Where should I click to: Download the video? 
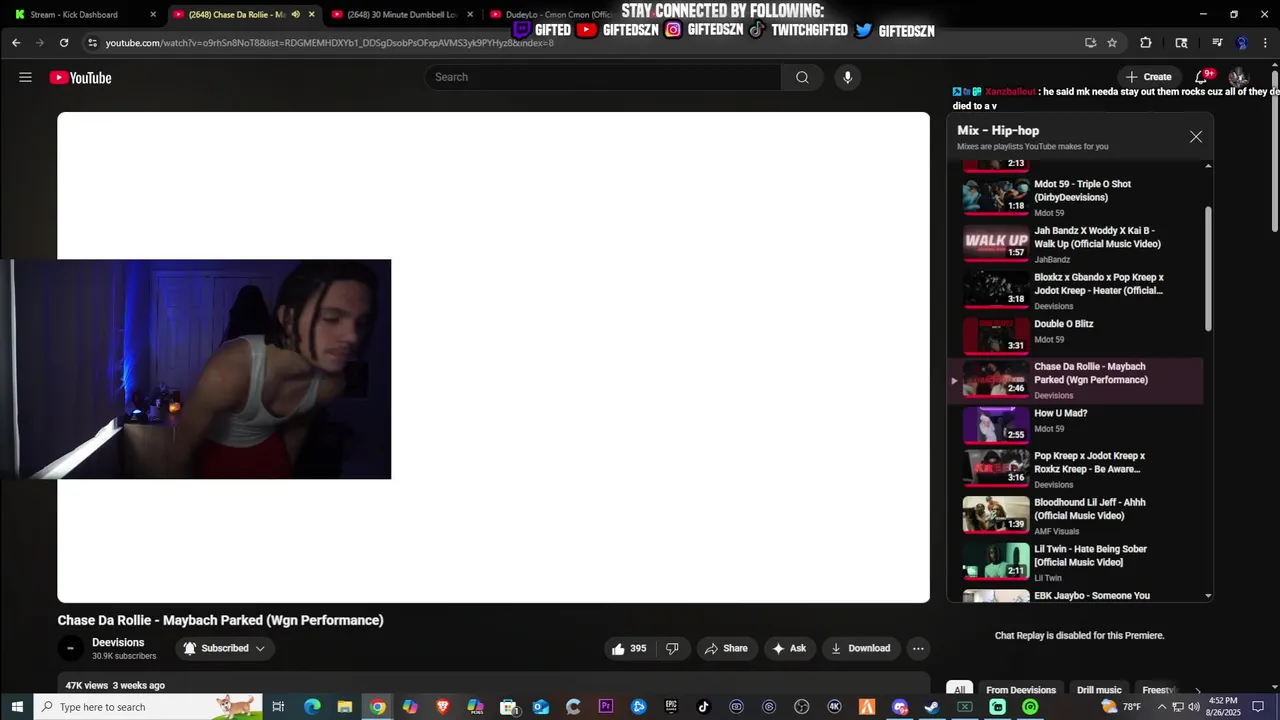[861, 648]
